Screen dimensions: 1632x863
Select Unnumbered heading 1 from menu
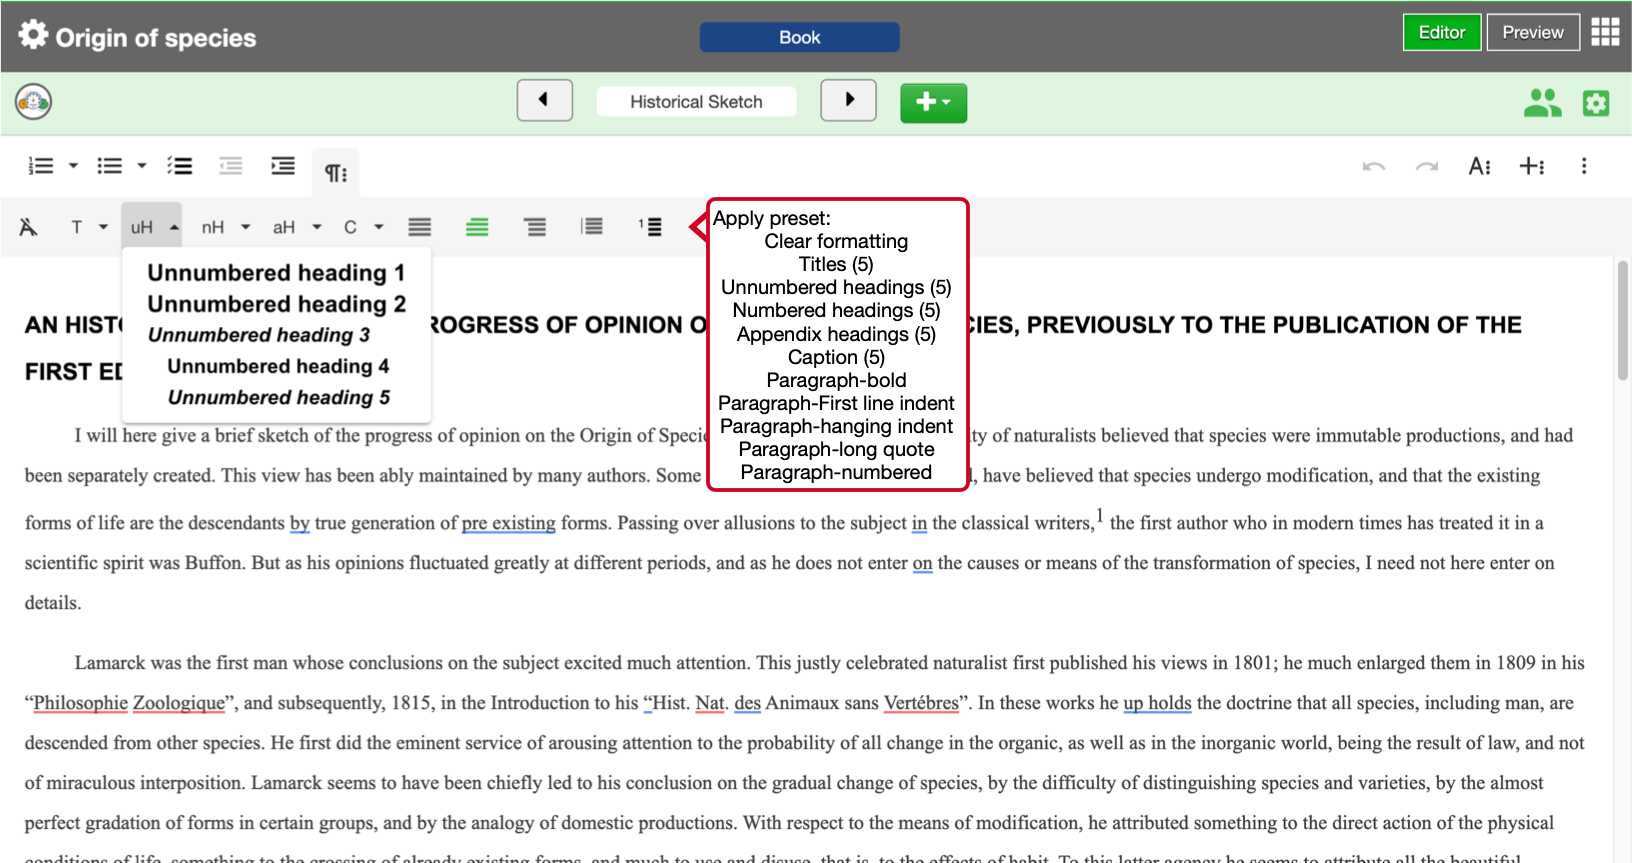[x=276, y=273]
